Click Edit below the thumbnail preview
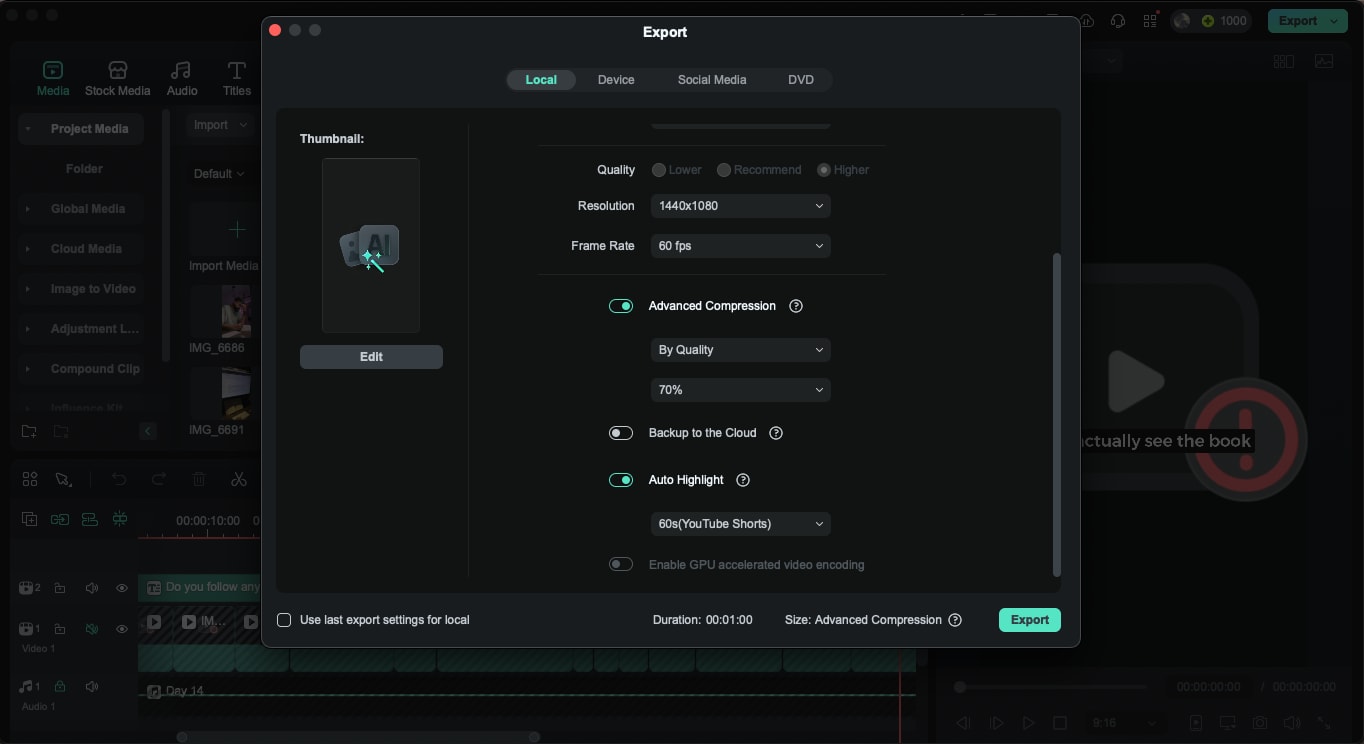The height and width of the screenshot is (744, 1364). (371, 356)
